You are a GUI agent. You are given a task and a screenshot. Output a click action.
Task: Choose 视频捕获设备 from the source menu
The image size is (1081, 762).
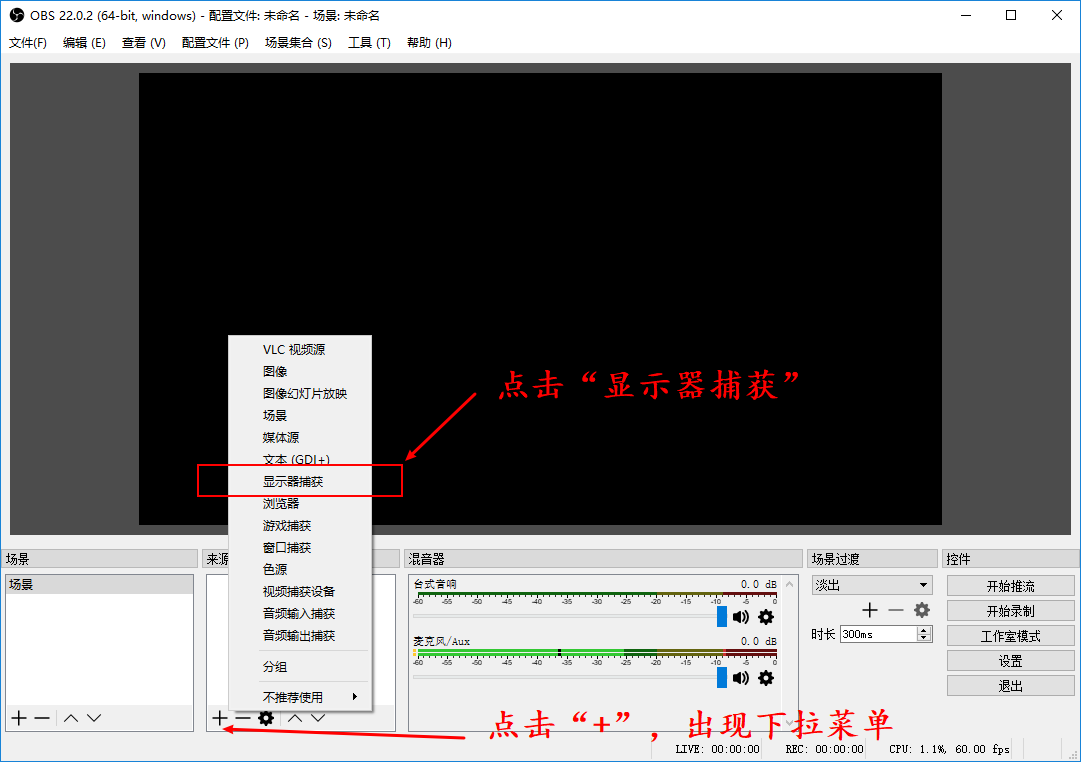tap(300, 592)
